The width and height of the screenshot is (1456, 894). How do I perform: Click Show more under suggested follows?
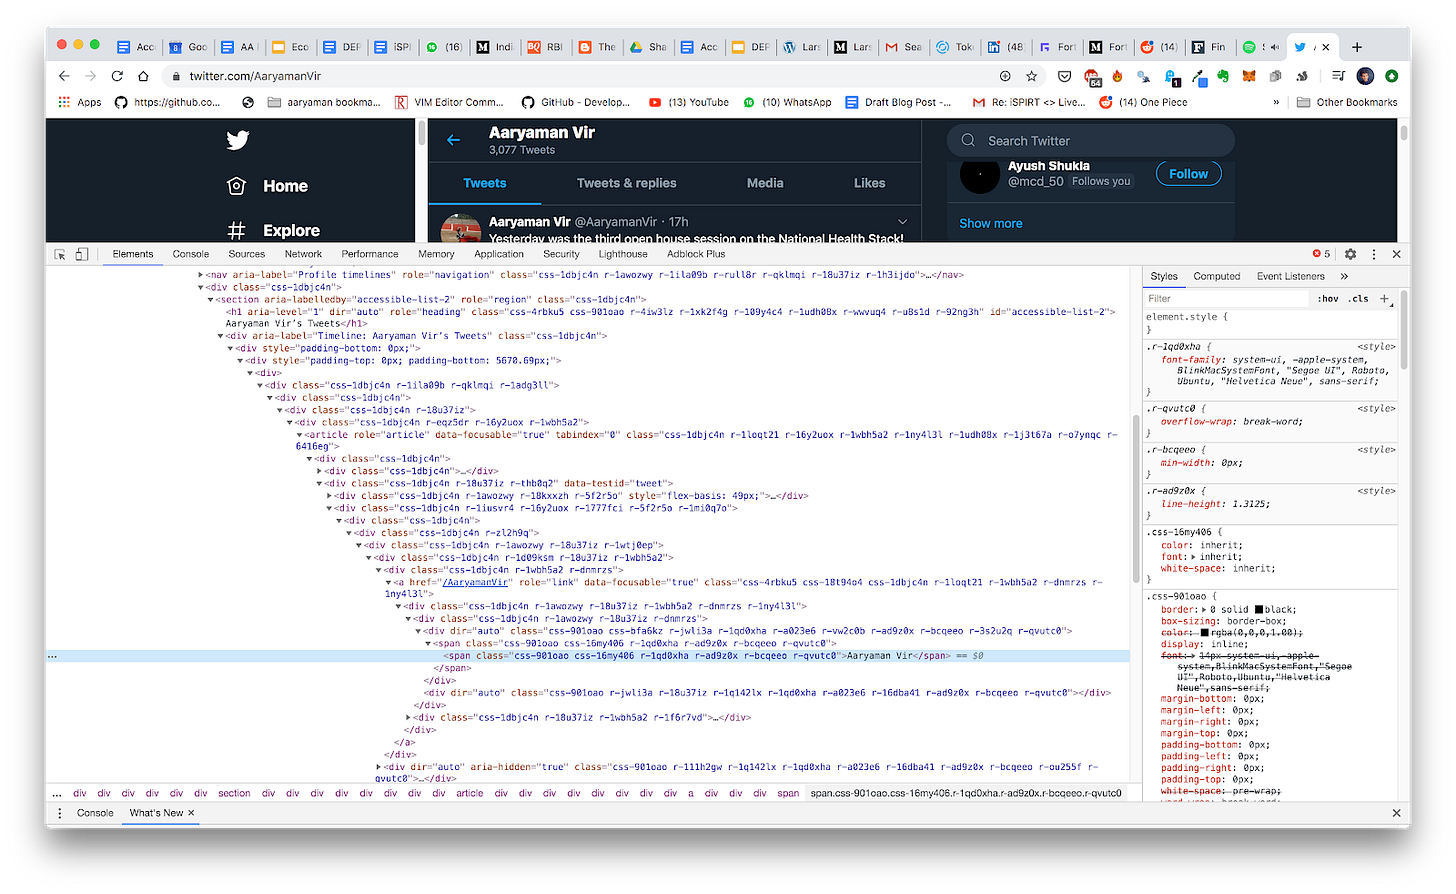coord(991,223)
